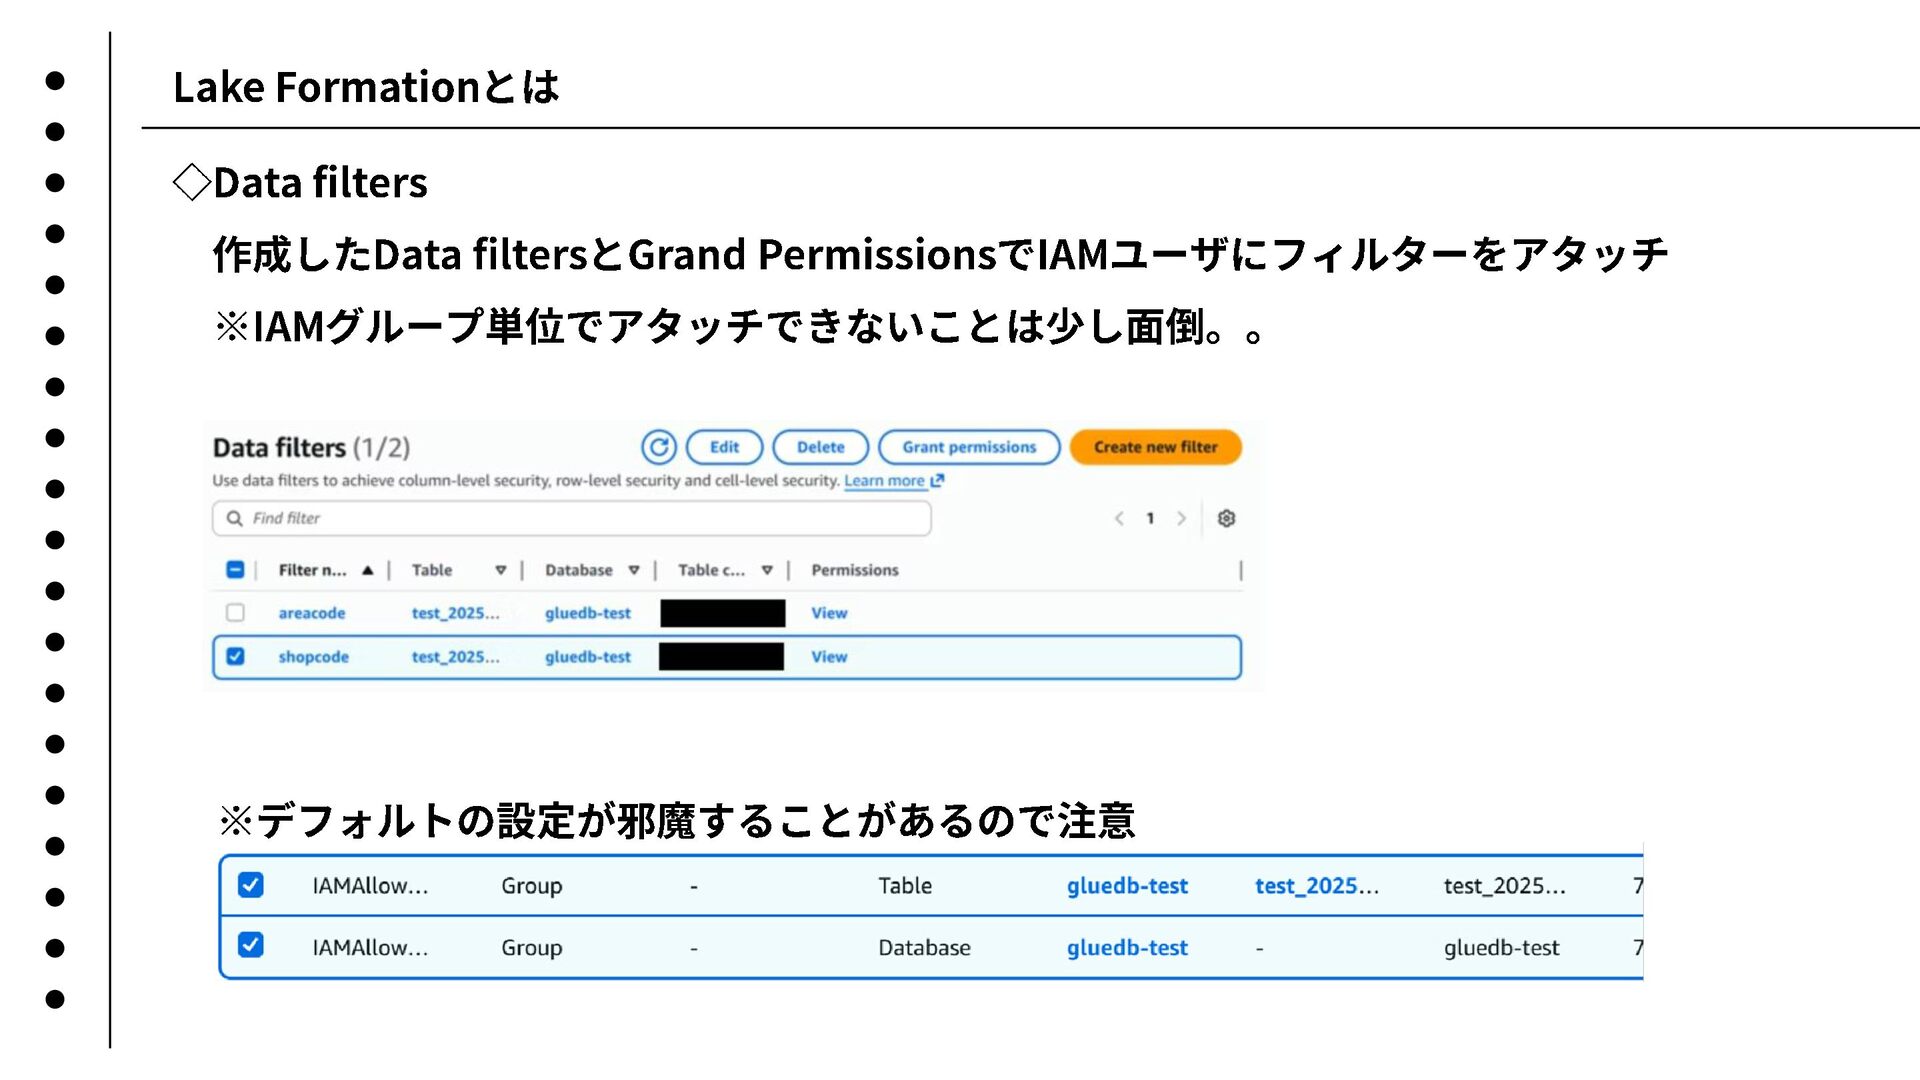Sort by Database column dropdown arrow
Screen dimensions: 1920x1080
click(x=634, y=570)
